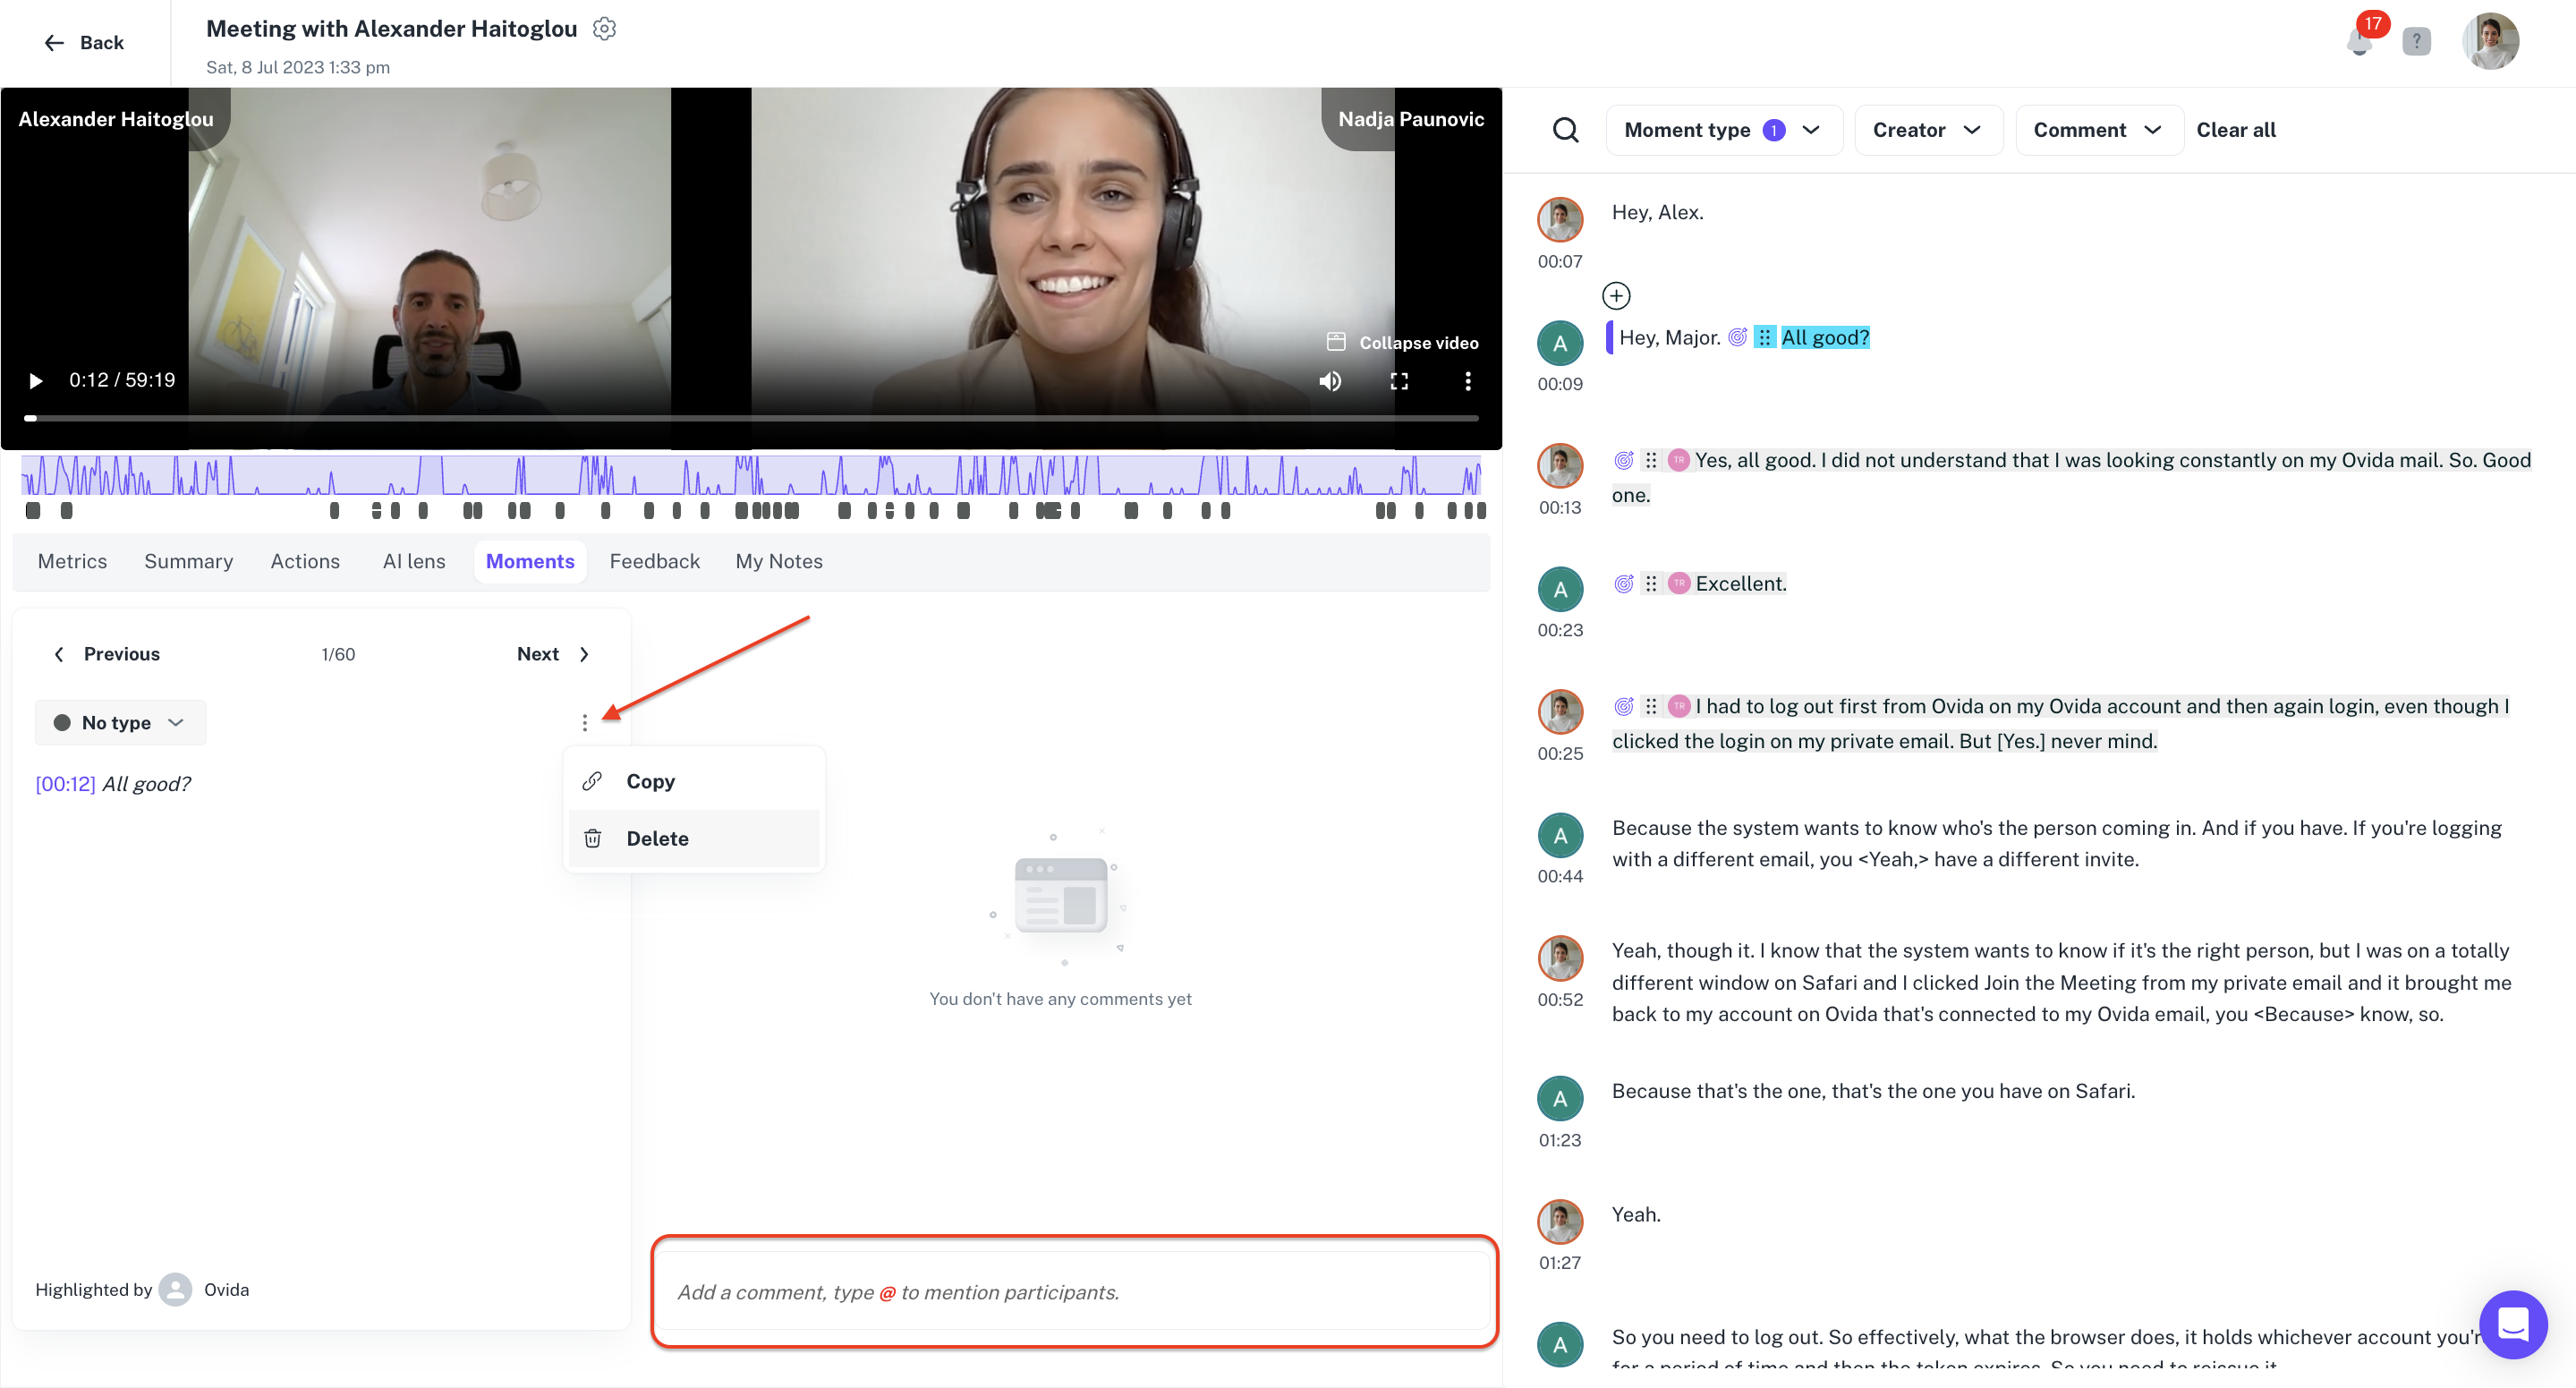
Task: Open video player more options menu
Action: point(1467,381)
